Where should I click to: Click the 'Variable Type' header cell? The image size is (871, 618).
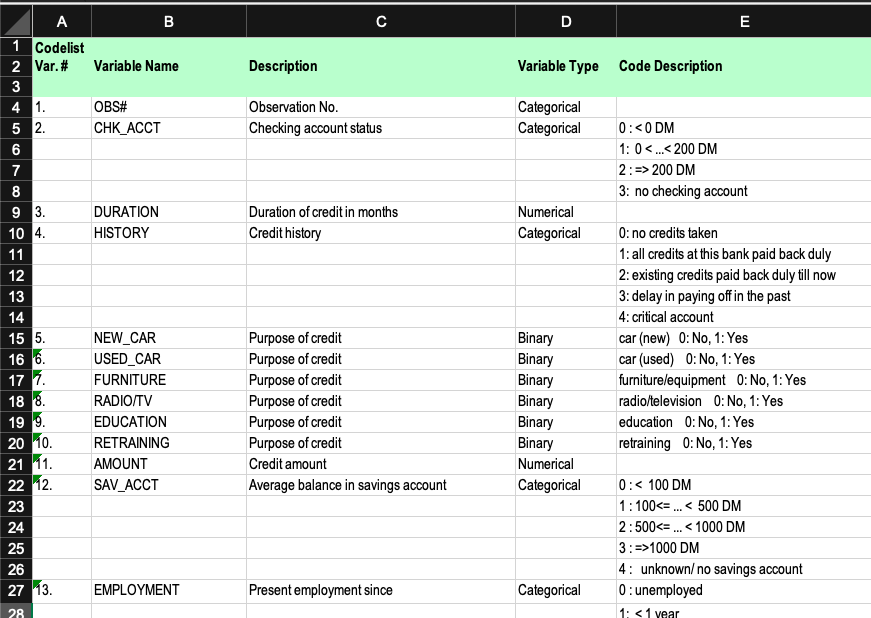tap(565, 66)
